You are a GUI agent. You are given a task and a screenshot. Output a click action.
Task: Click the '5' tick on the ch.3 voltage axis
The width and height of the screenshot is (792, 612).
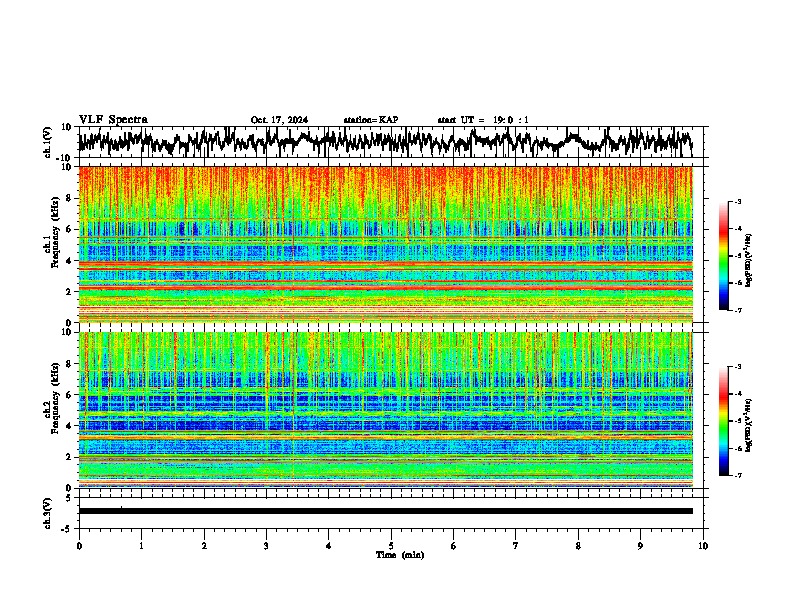click(x=69, y=498)
